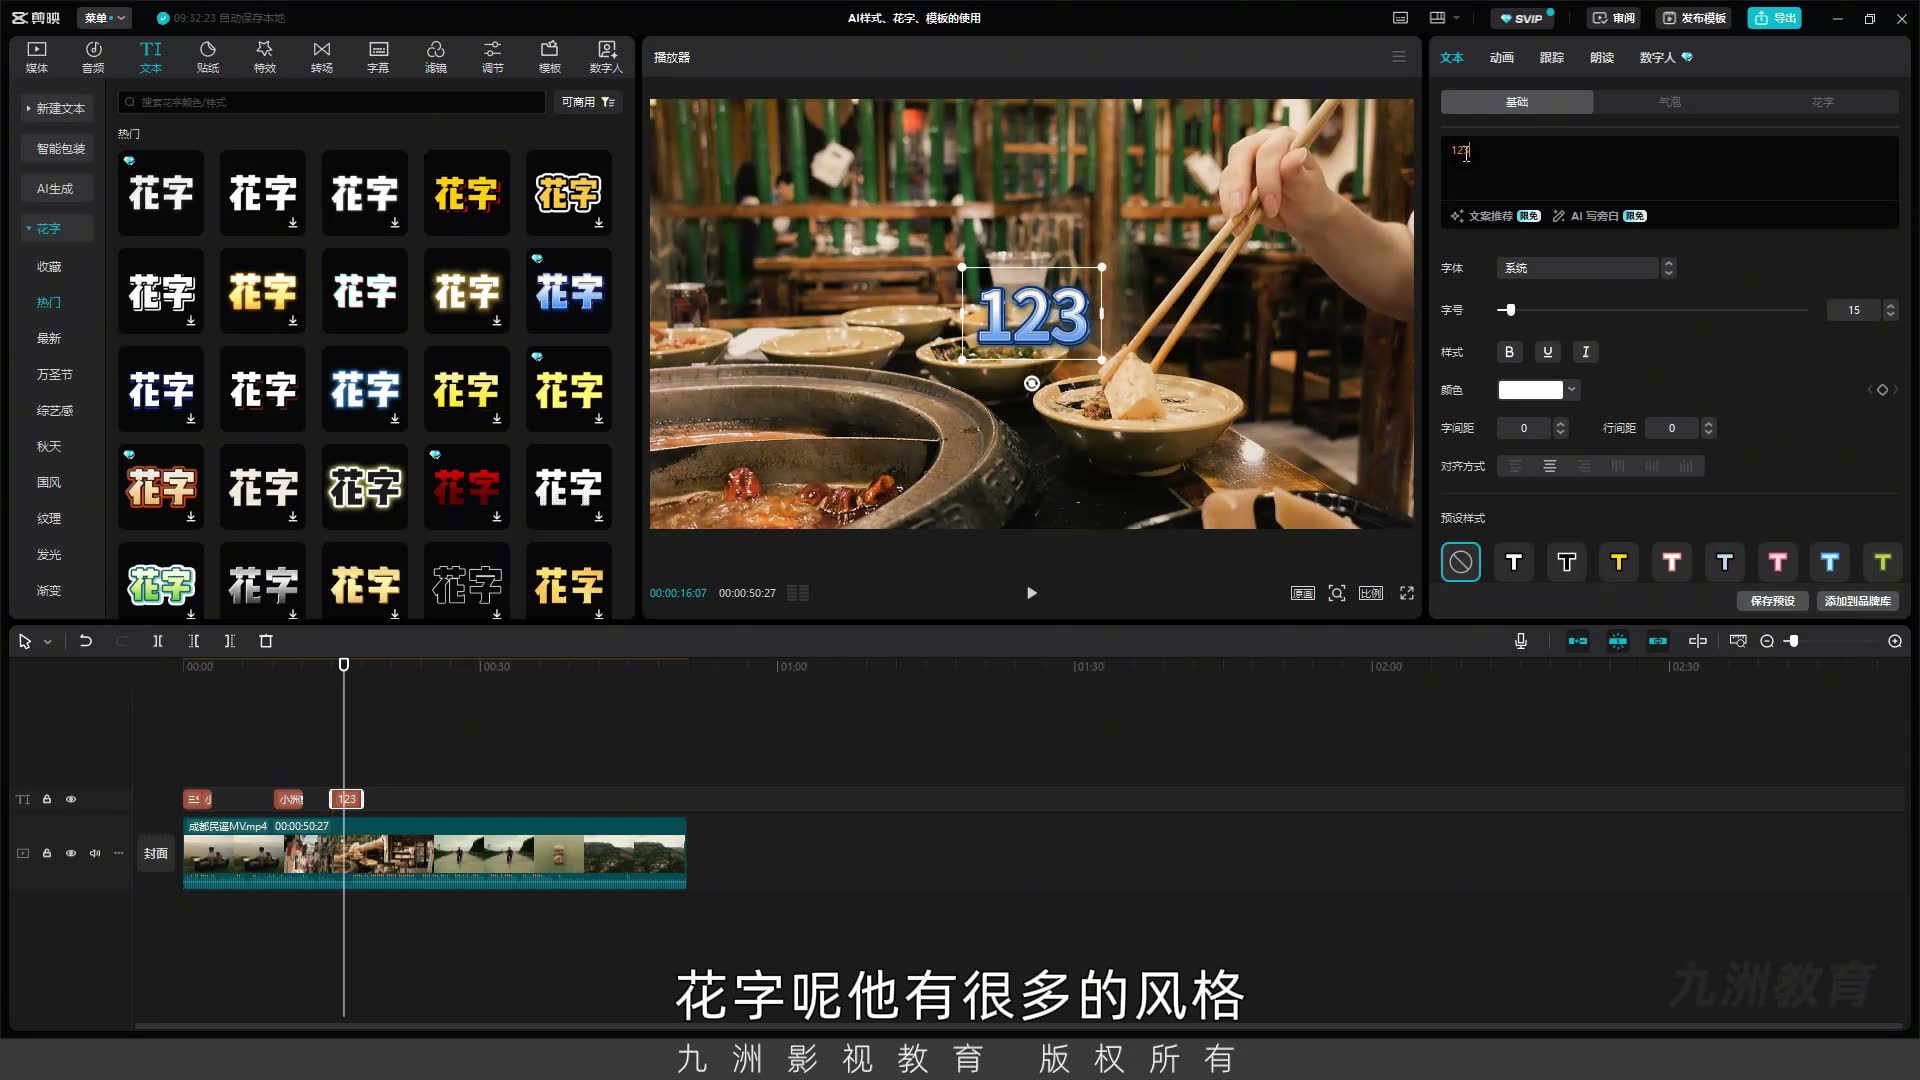Open the 数字人 digital human panel
Viewport: 1920px width, 1080px height.
606,57
